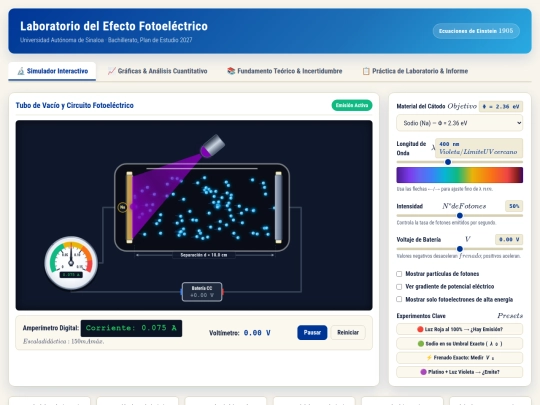Viewport: 540px width, 405px height.
Task: Run Sodio en su Umbral Exacto preset
Action: (459, 343)
